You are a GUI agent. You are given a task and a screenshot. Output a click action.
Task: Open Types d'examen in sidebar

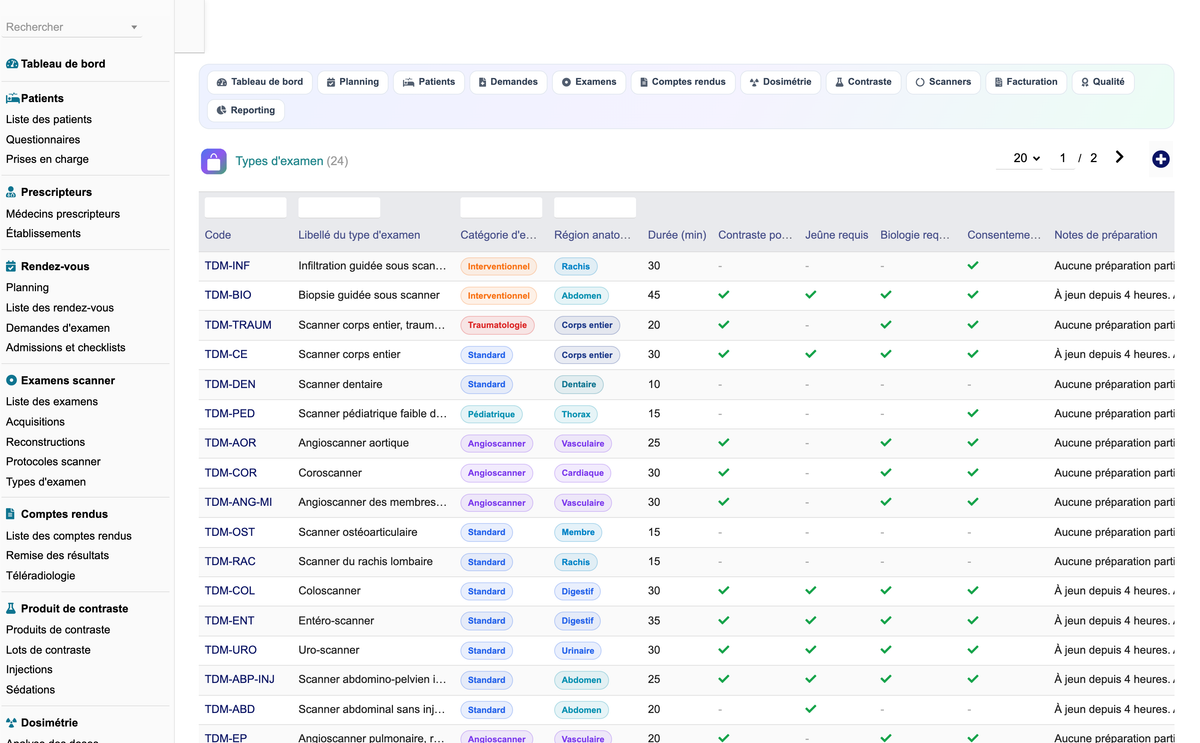[x=46, y=482]
